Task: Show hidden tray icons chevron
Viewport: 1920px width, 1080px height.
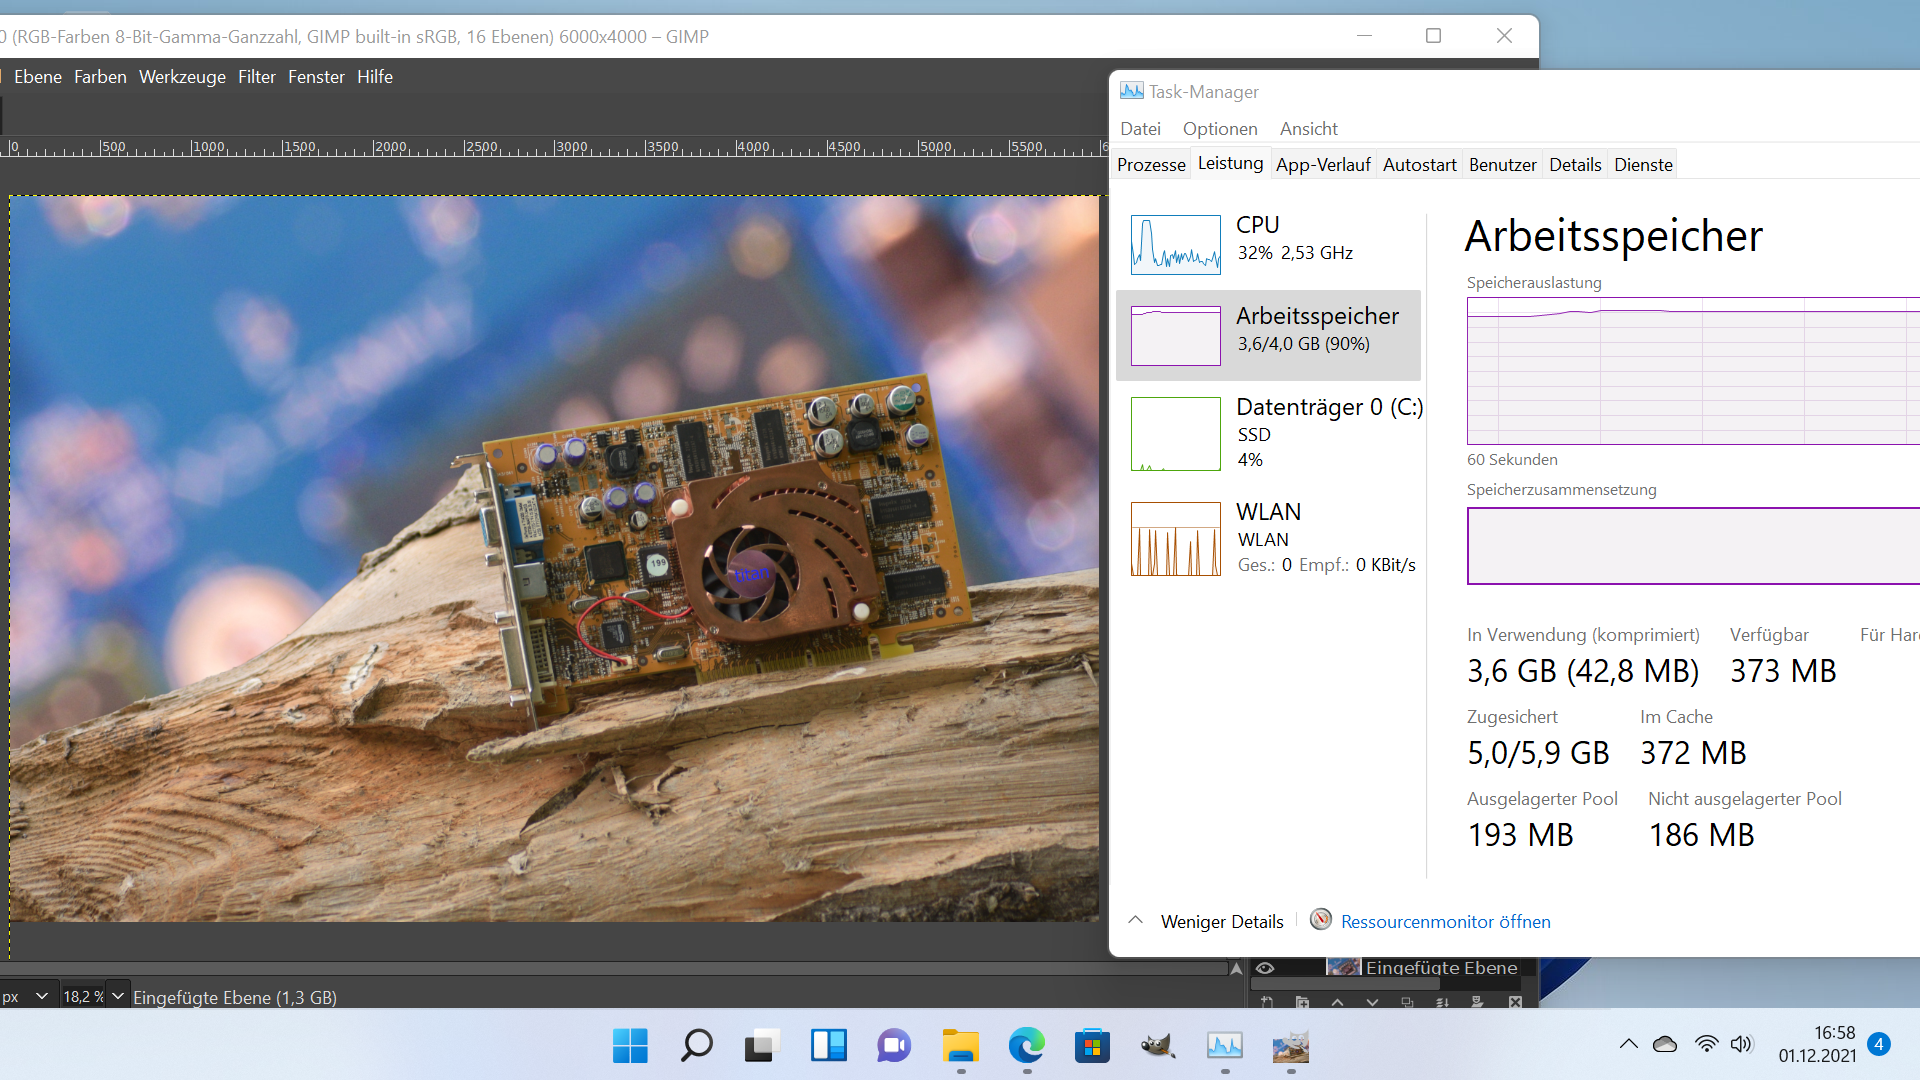Action: tap(1628, 1044)
